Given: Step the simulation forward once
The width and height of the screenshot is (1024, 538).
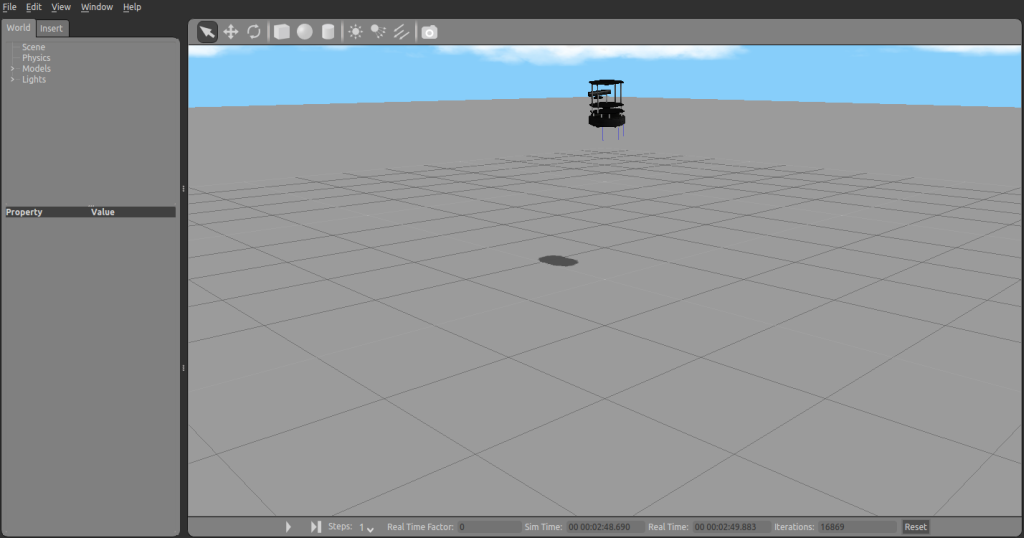Looking at the screenshot, I should [316, 526].
